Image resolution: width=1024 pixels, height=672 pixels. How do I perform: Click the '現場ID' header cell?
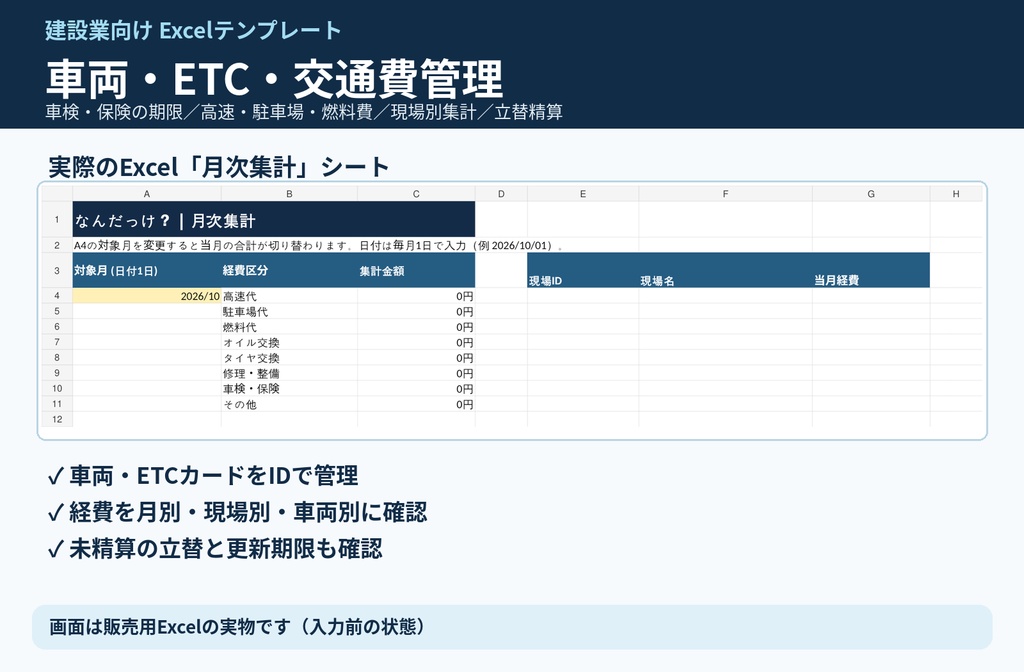point(583,270)
